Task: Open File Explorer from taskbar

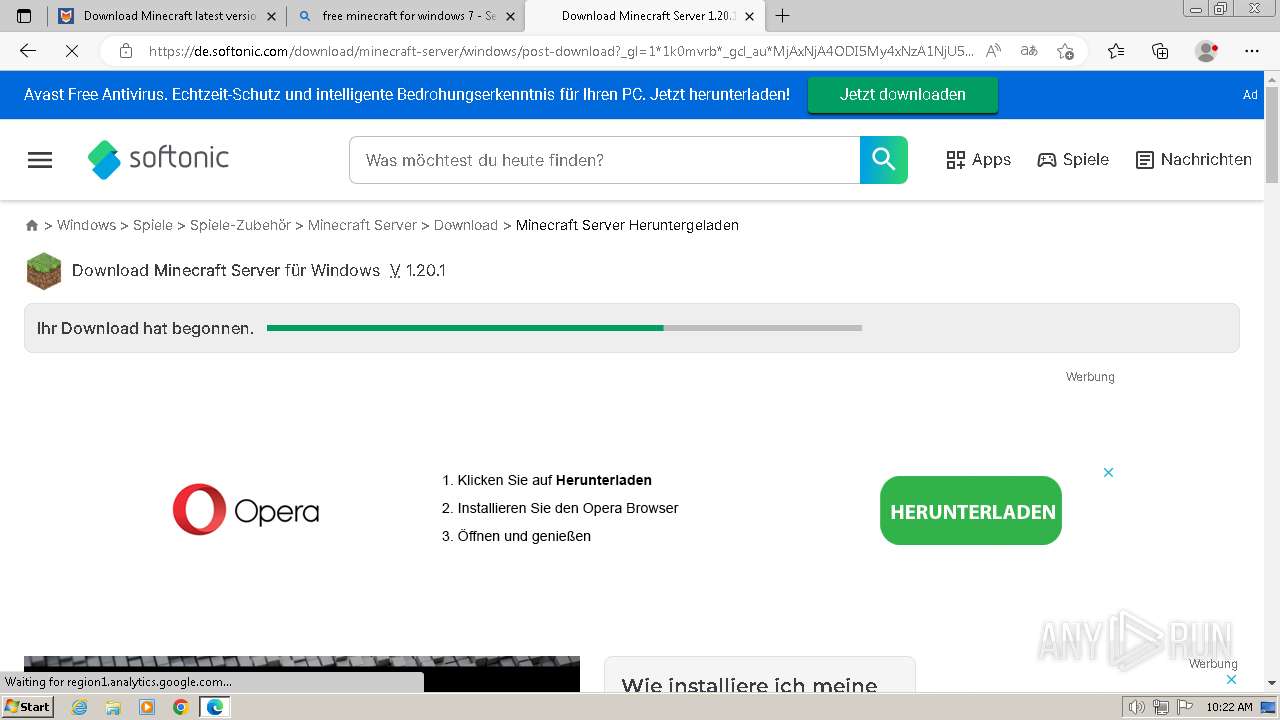Action: 113,707
